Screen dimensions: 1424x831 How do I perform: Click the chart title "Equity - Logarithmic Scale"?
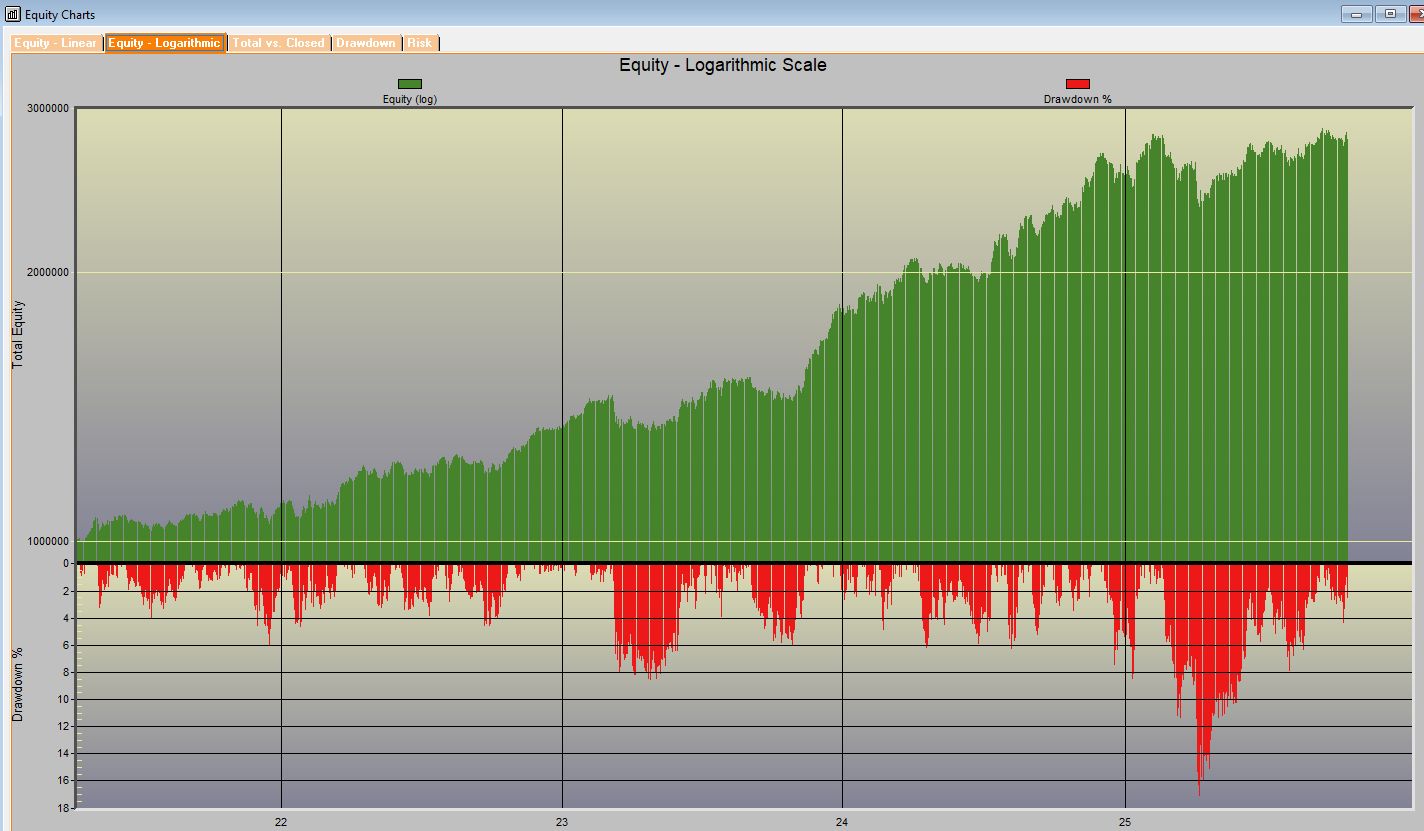[x=722, y=65]
